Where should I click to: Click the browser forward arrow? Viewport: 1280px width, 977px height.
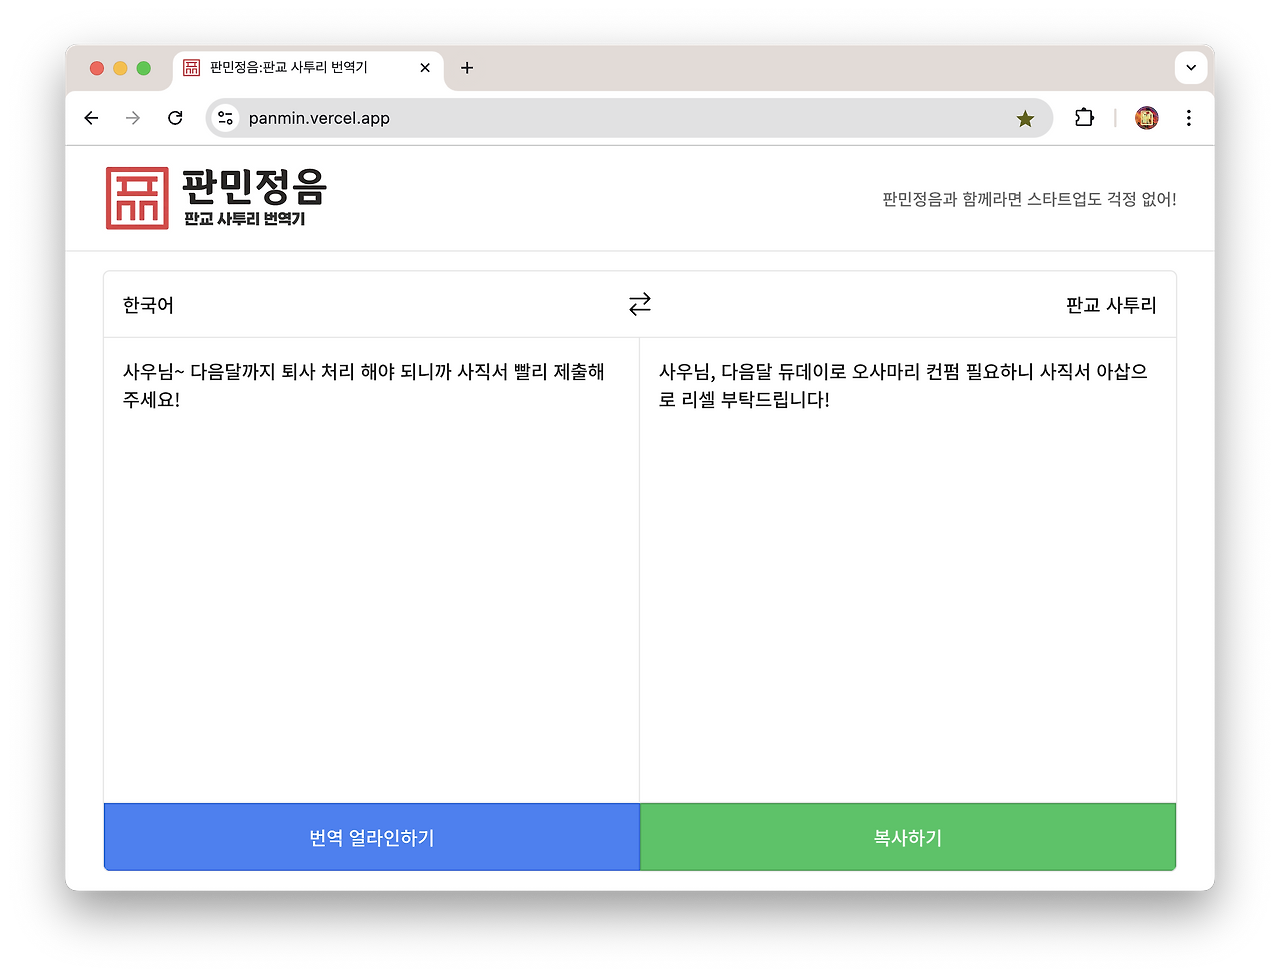pyautogui.click(x=133, y=118)
